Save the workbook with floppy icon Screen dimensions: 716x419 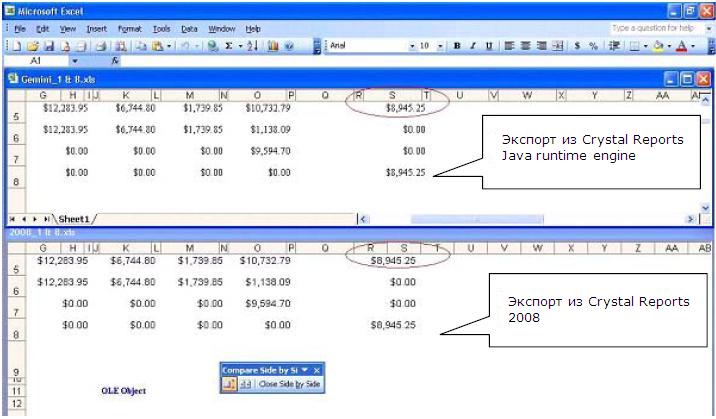point(49,46)
